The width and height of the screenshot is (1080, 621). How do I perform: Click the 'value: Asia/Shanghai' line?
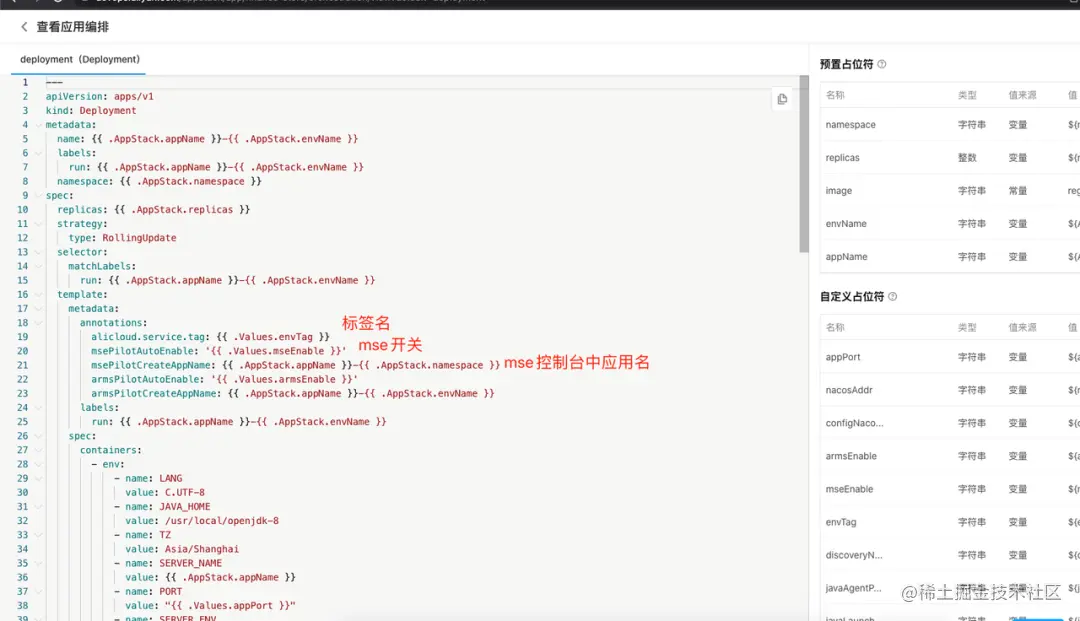point(182,549)
